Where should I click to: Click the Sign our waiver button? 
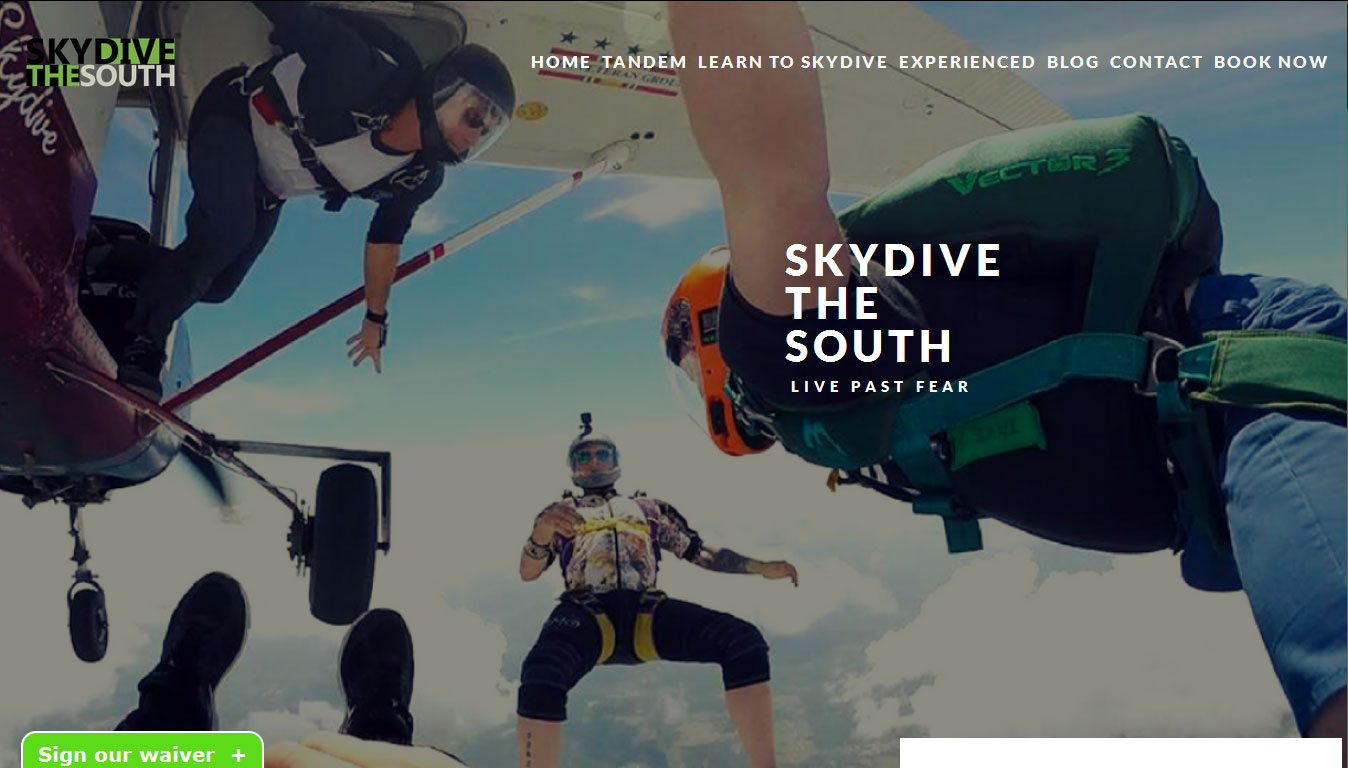point(142,751)
